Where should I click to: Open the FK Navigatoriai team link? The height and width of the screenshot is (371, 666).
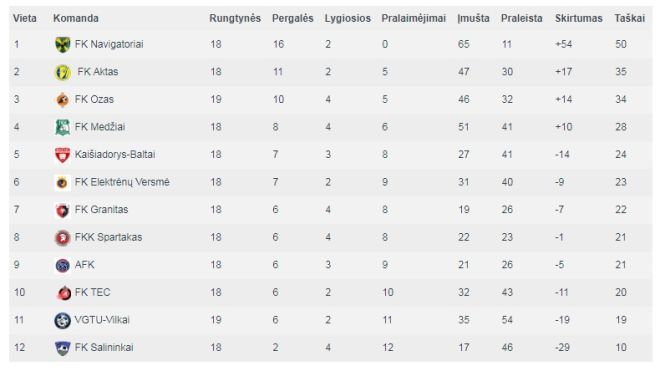[x=109, y=44]
